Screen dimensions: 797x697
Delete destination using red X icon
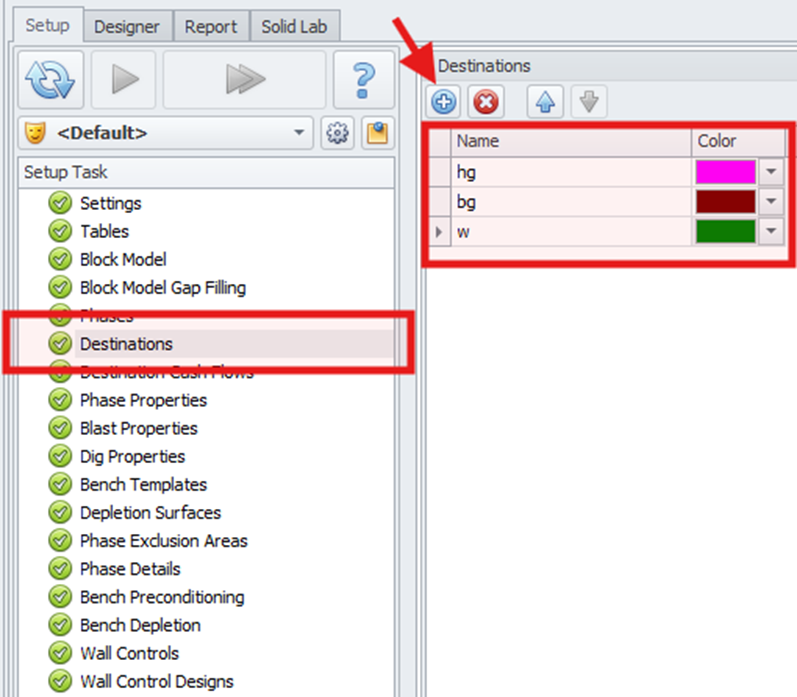click(x=485, y=102)
